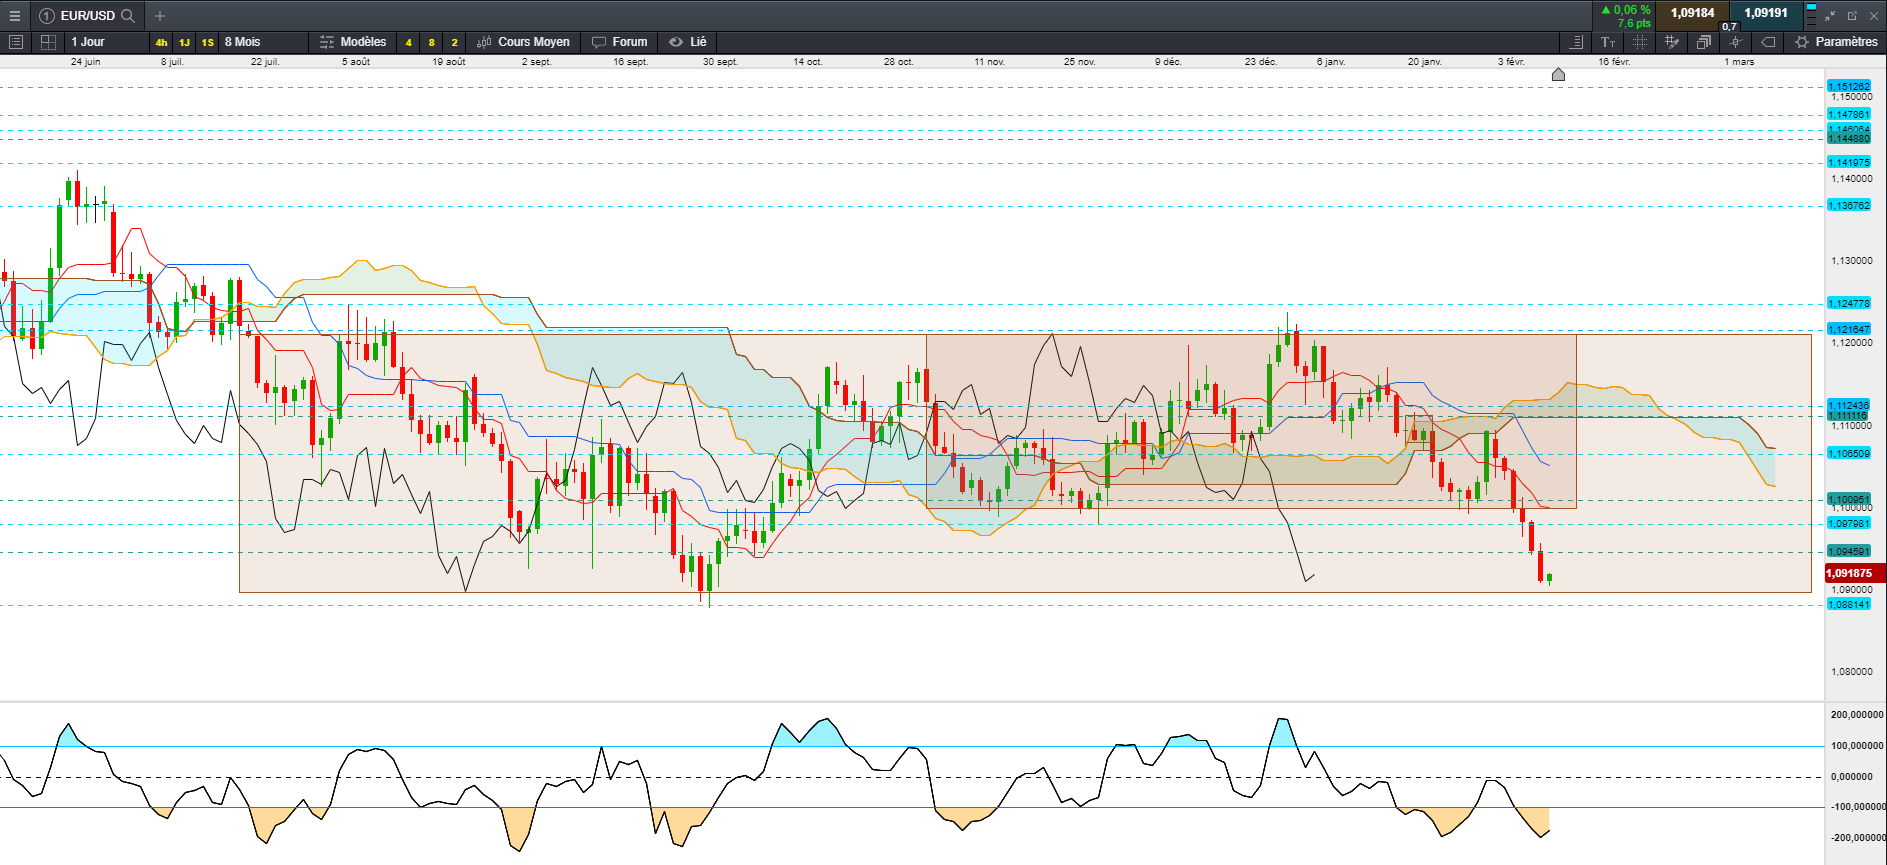
Task: Load template shortcut 8
Action: pyautogui.click(x=431, y=42)
